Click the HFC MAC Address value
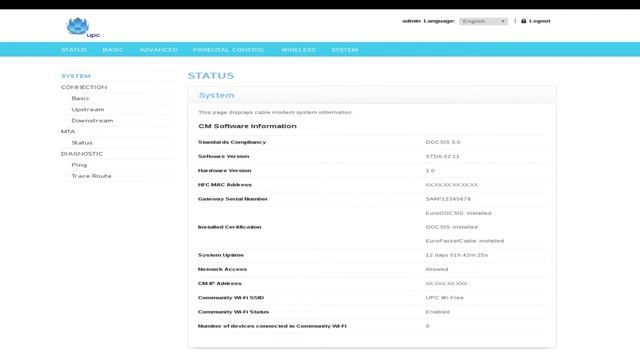This screenshot has height=360, width=640. pyautogui.click(x=452, y=185)
